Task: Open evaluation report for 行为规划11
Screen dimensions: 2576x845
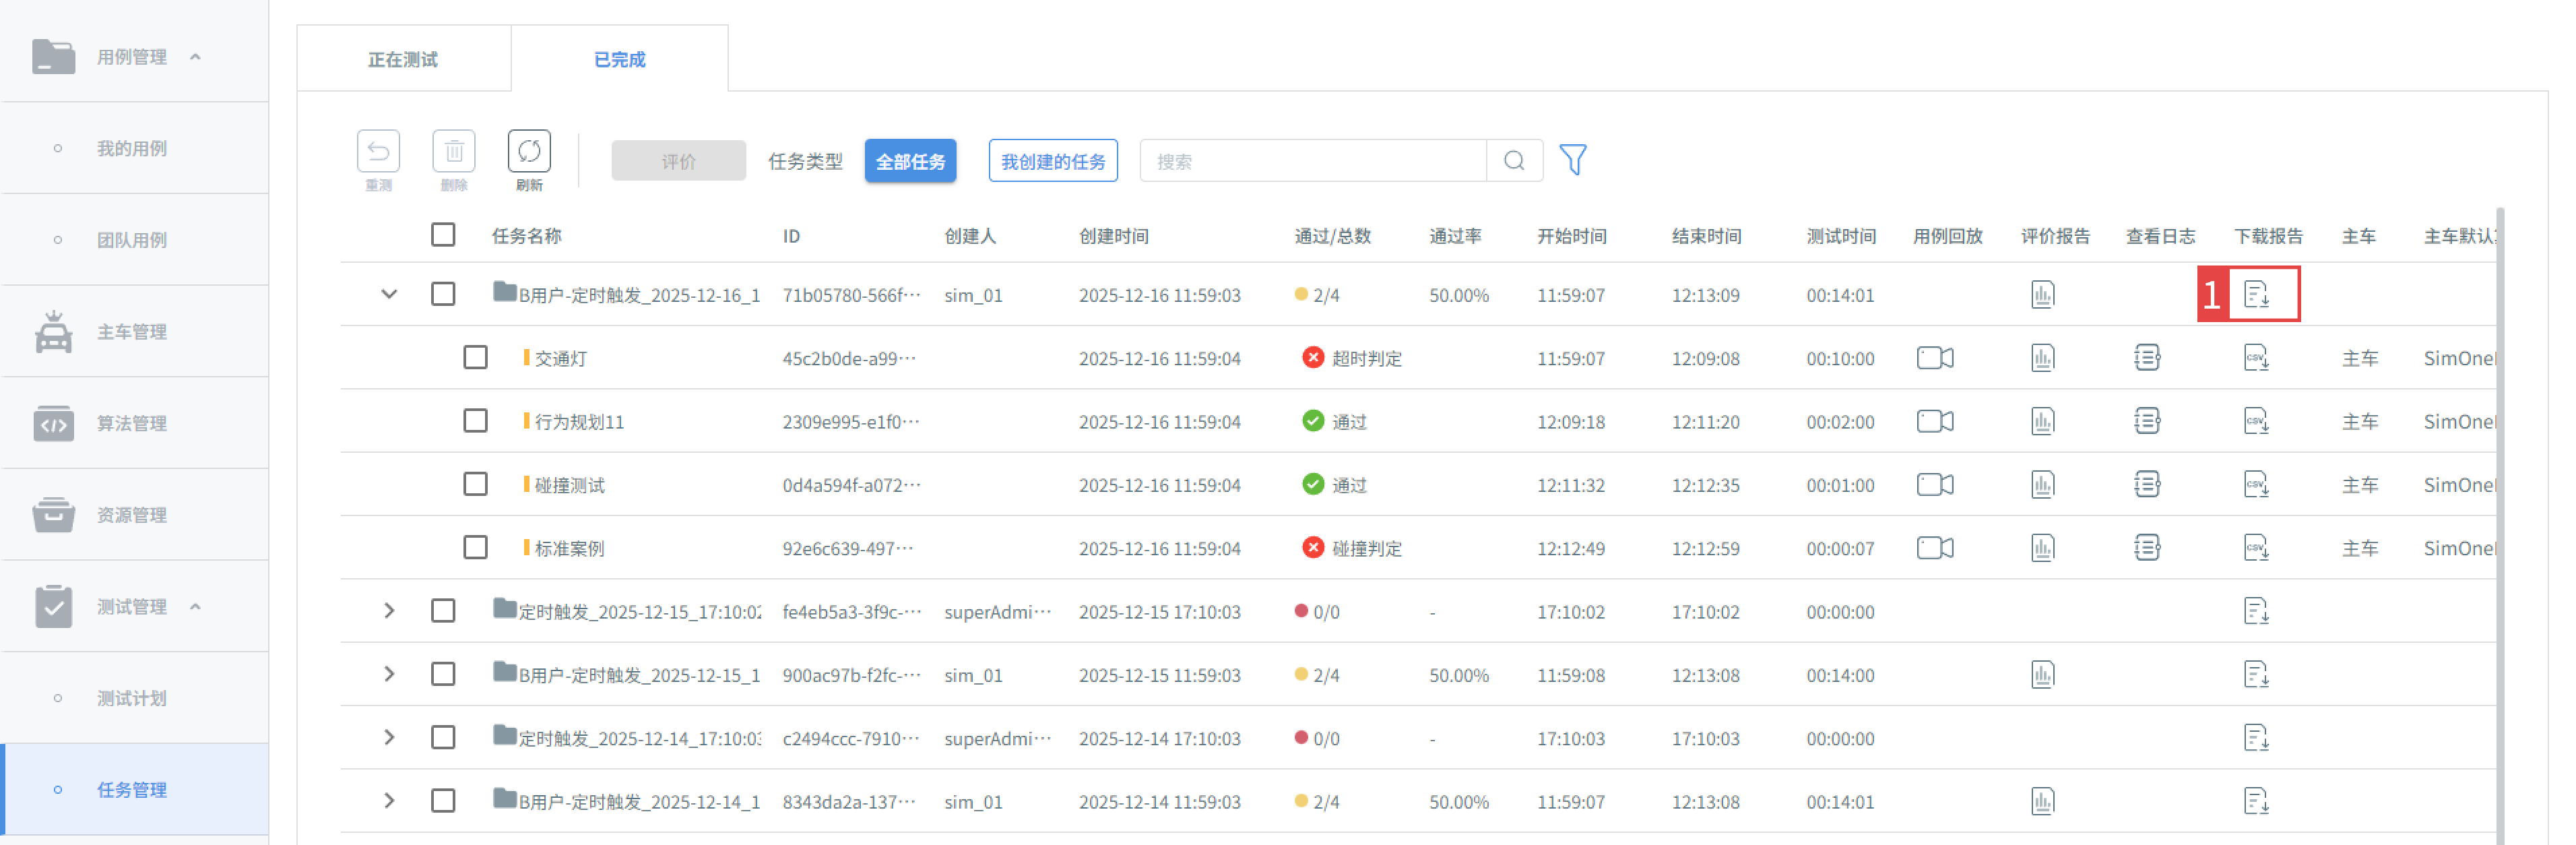Action: tap(2042, 421)
